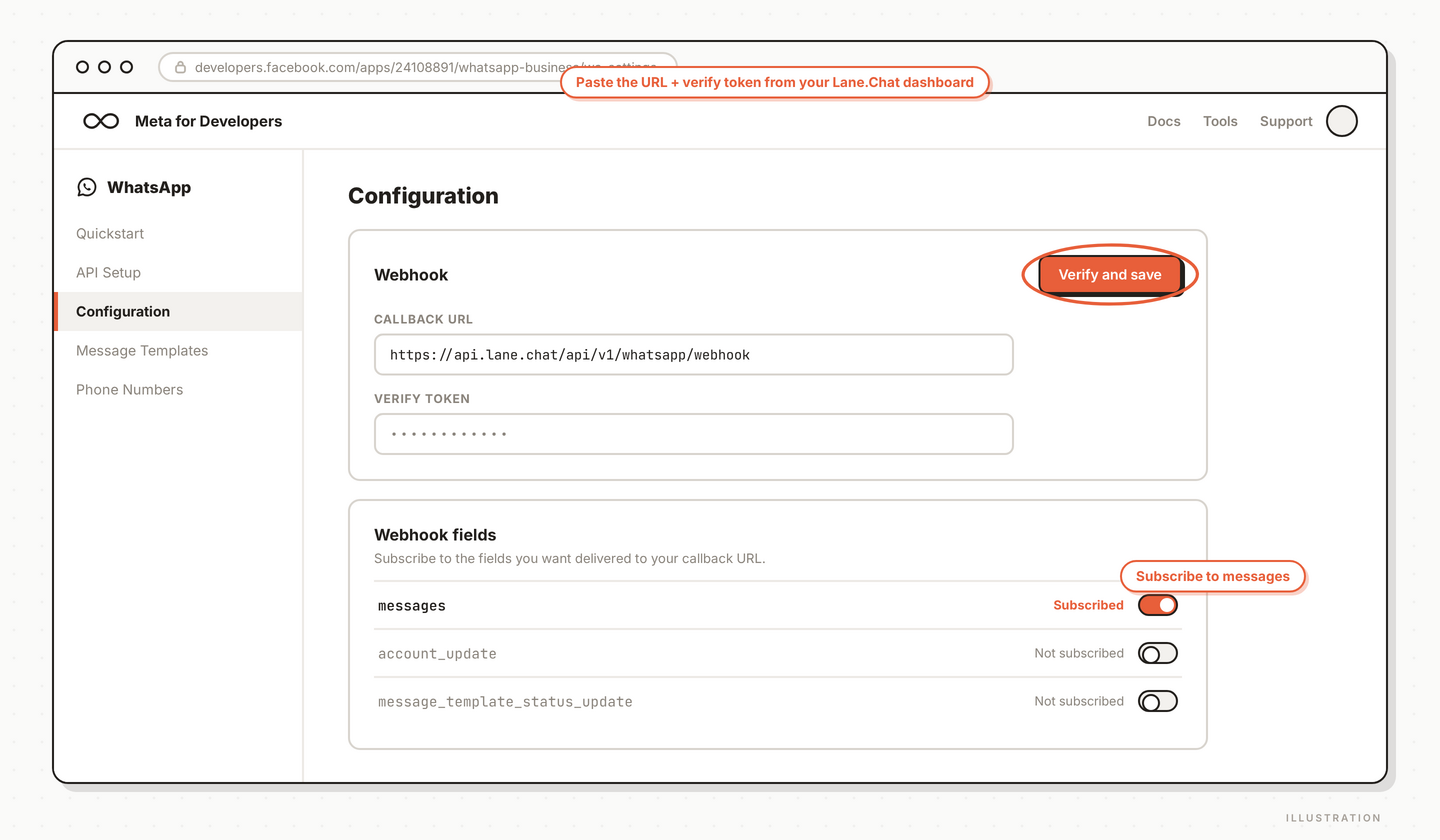Viewport: 1440px width, 840px height.
Task: Click Not subscribed label for message_template_status_update
Action: 1079,701
